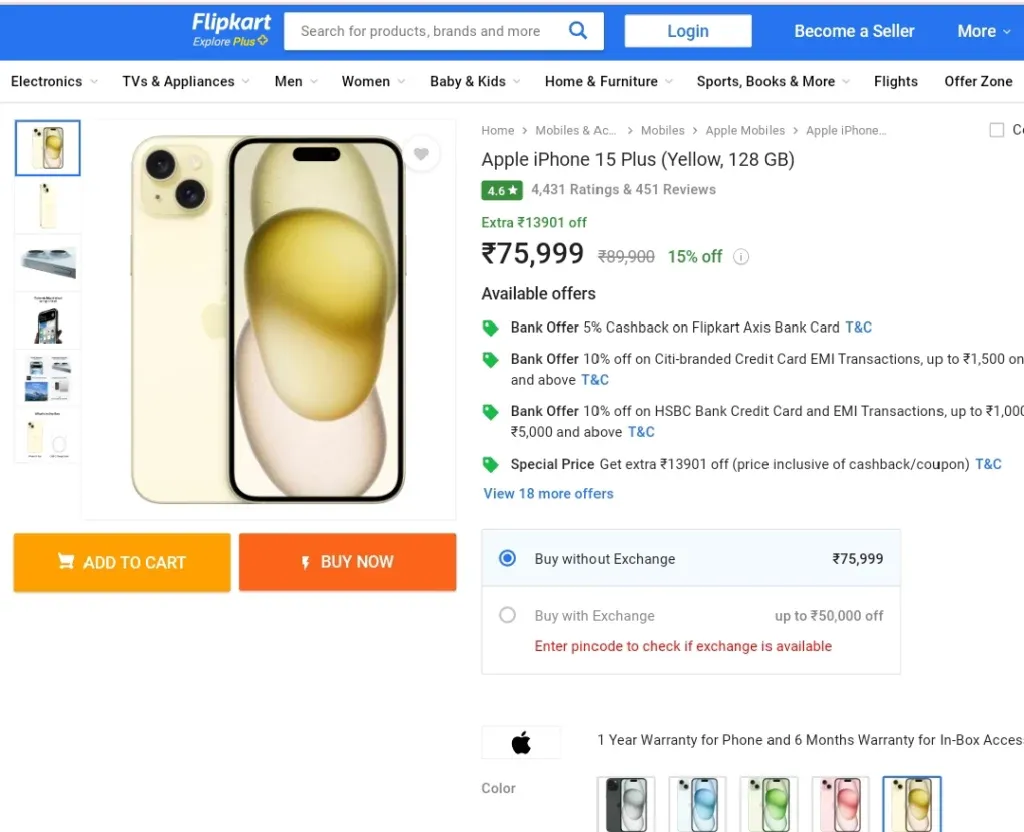The image size is (1024, 832).
Task: Open View 18 more offers link
Action: 548,494
